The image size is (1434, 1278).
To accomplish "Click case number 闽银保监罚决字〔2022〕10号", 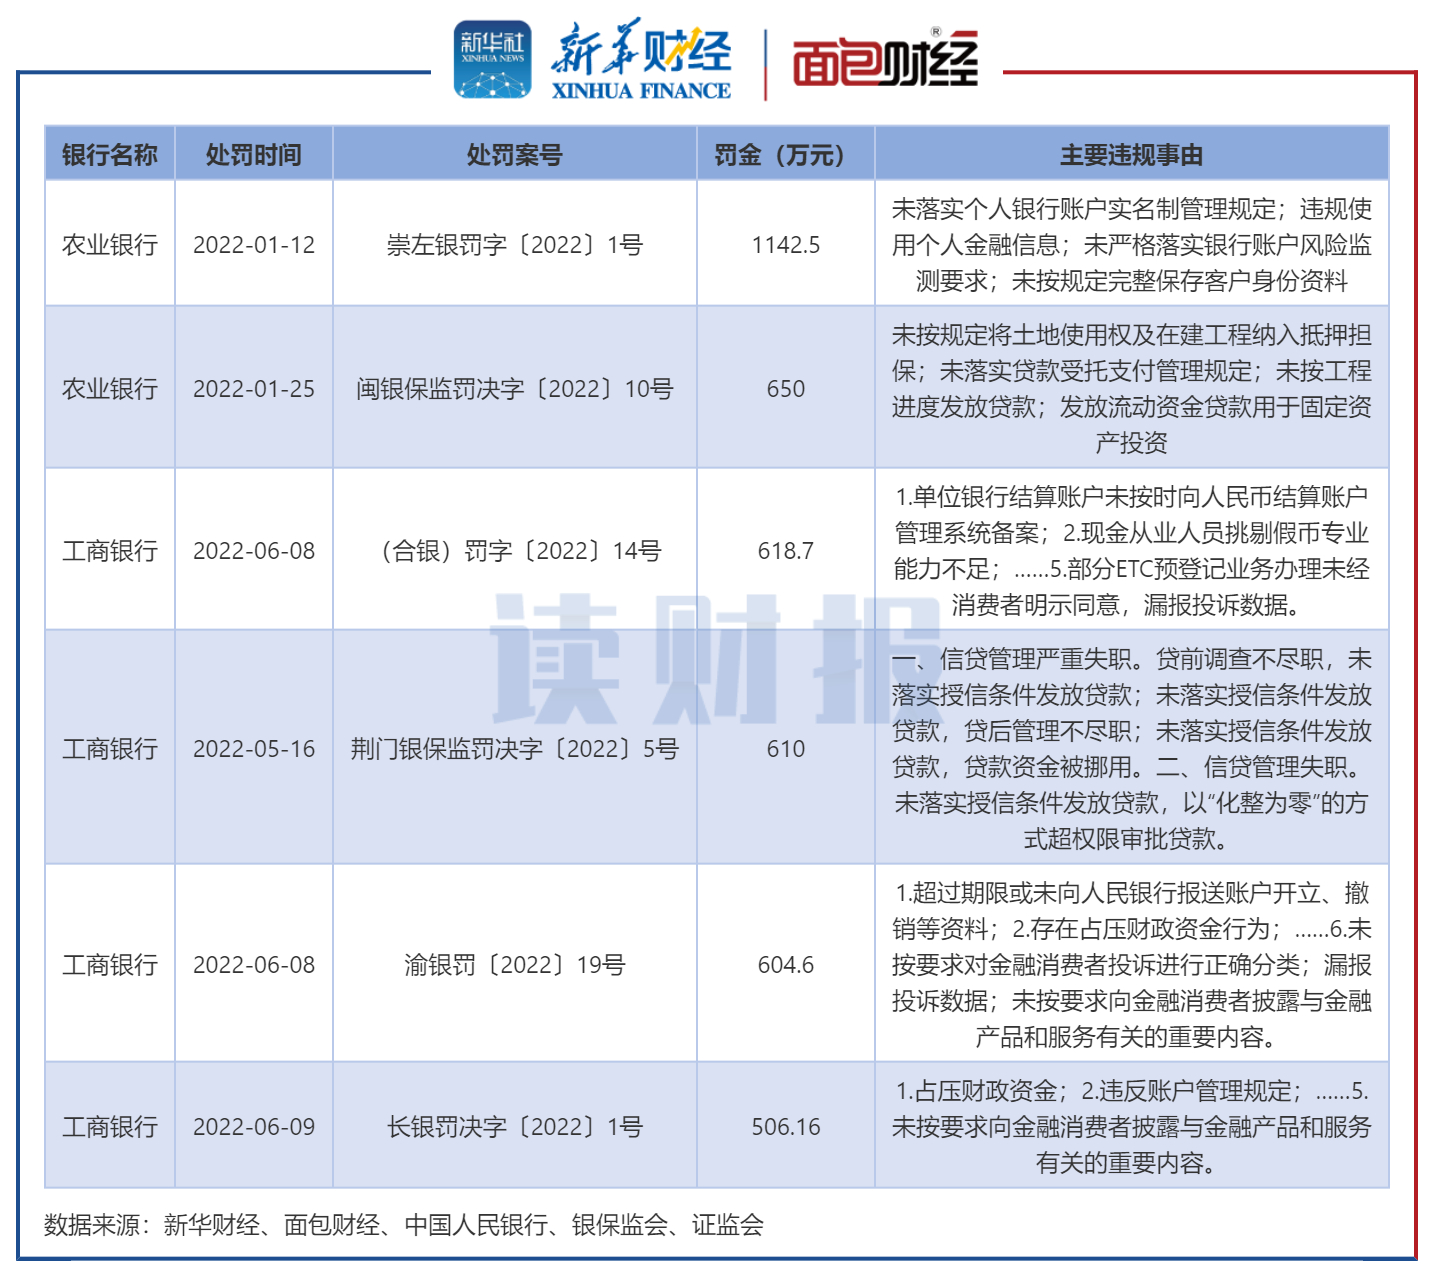I will pos(514,389).
